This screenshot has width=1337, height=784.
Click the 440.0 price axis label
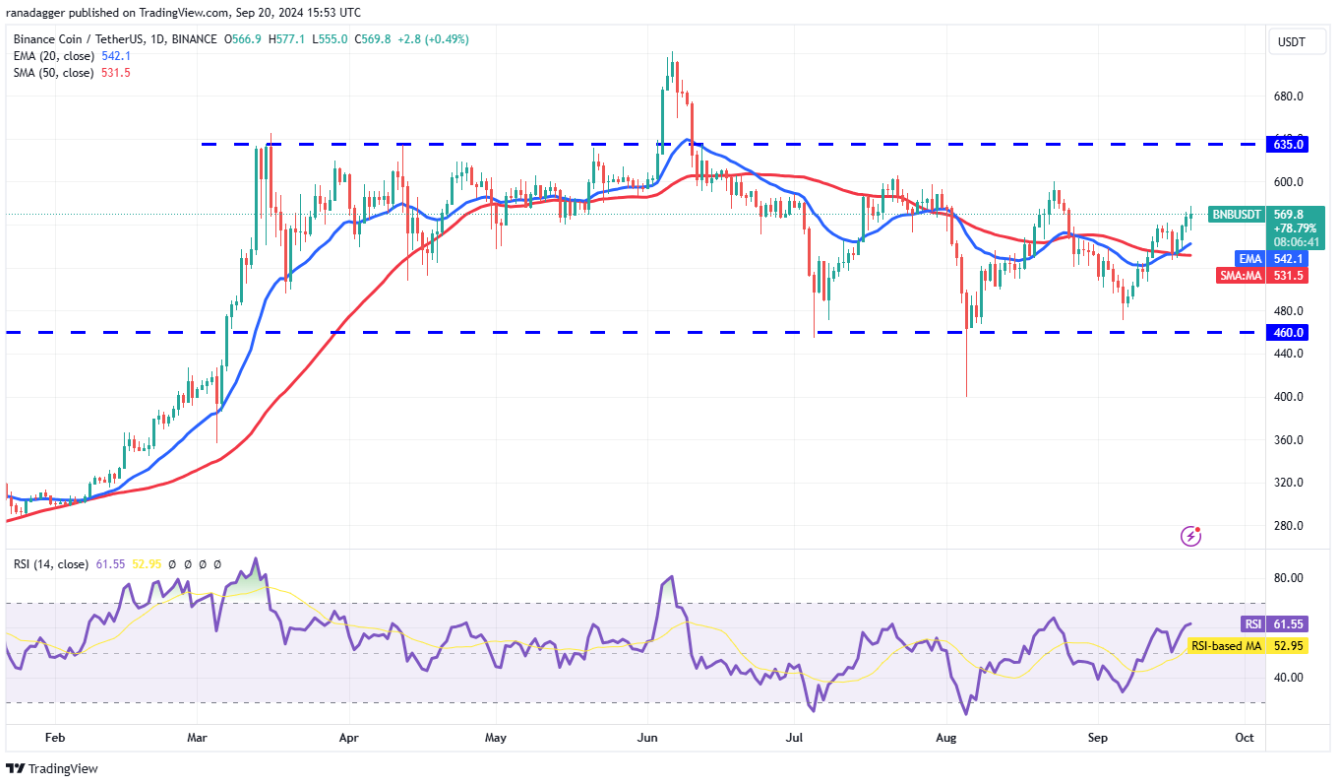click(x=1288, y=354)
